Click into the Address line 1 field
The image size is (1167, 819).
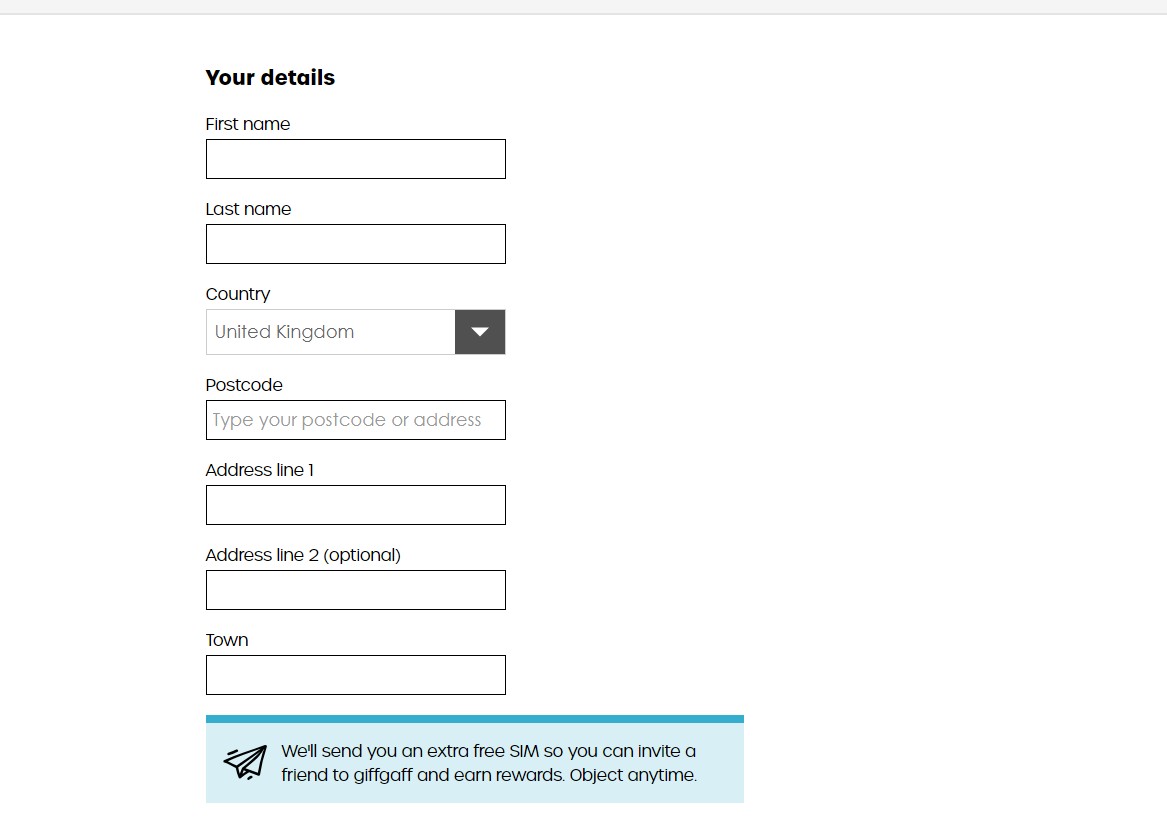(356, 505)
